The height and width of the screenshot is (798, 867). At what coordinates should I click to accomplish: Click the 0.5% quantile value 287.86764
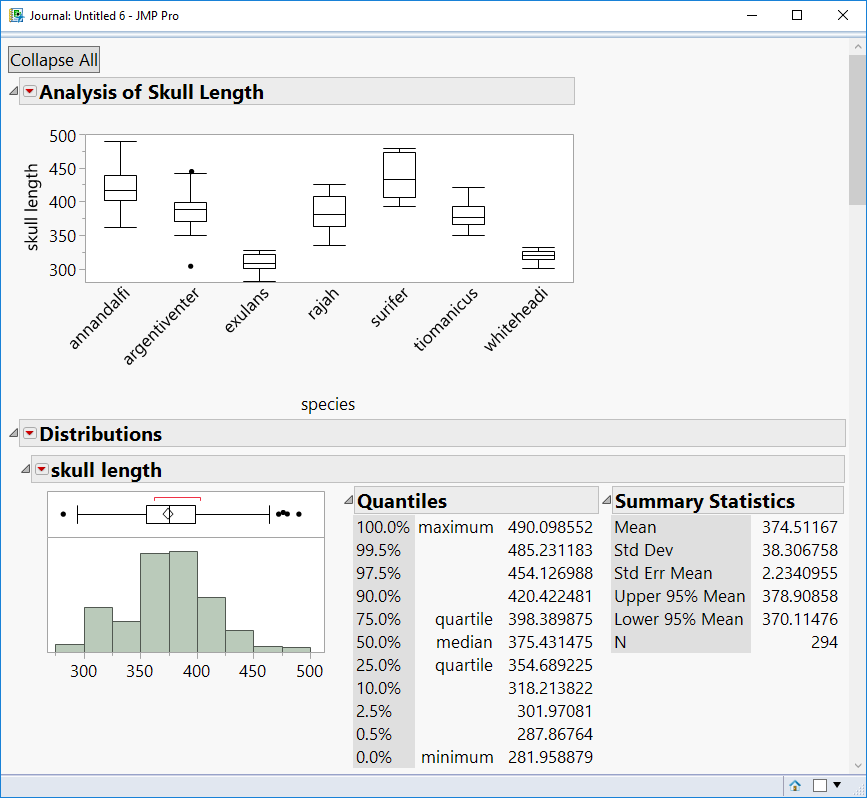click(x=555, y=734)
